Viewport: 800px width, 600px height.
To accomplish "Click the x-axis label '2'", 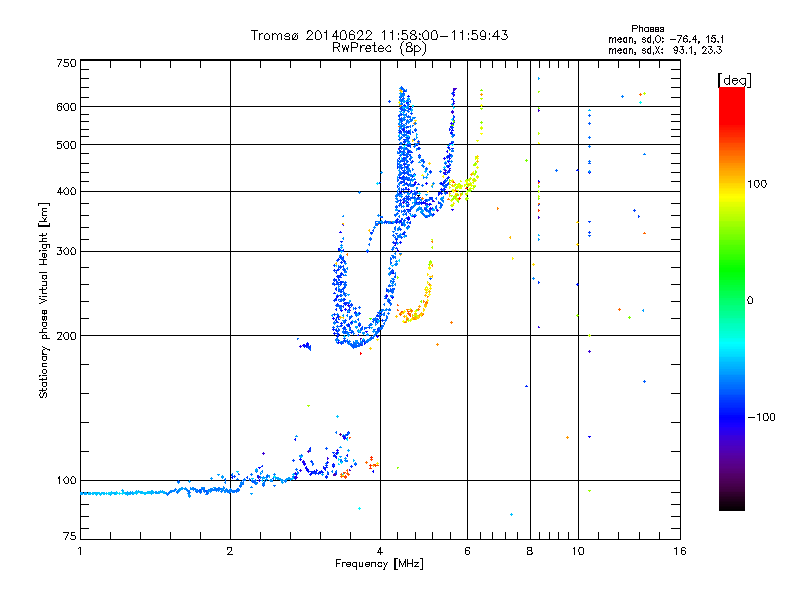I will [x=230, y=551].
